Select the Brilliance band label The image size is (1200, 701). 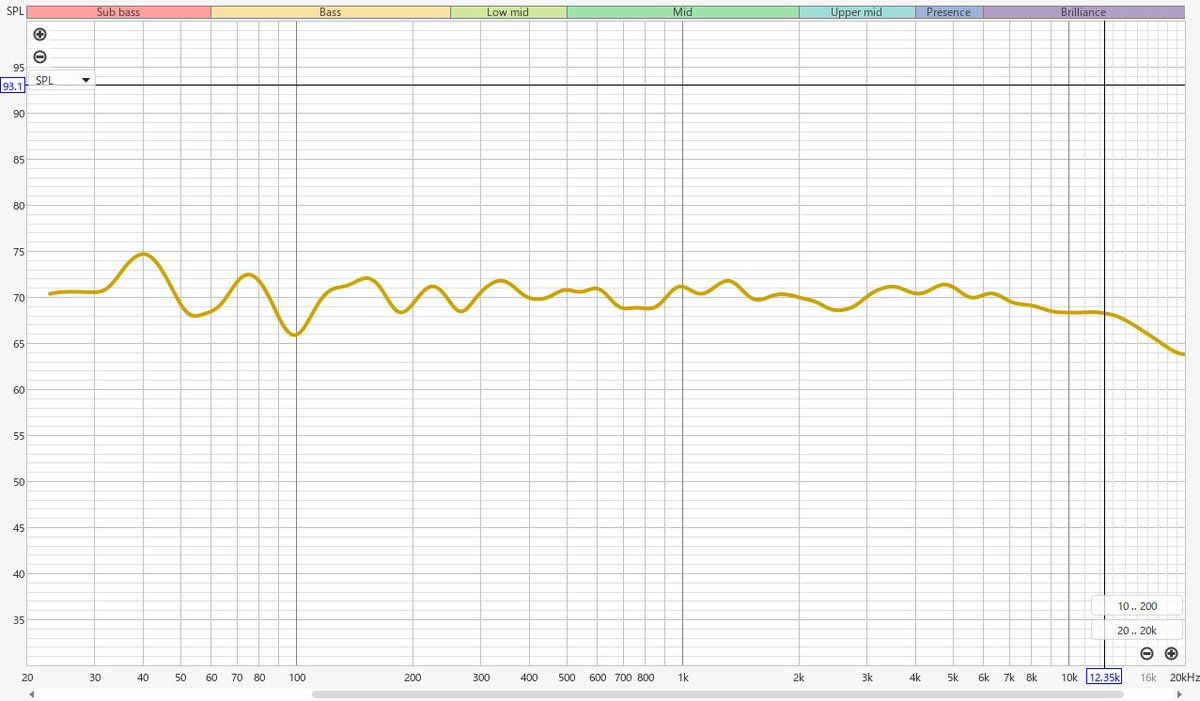(1084, 12)
